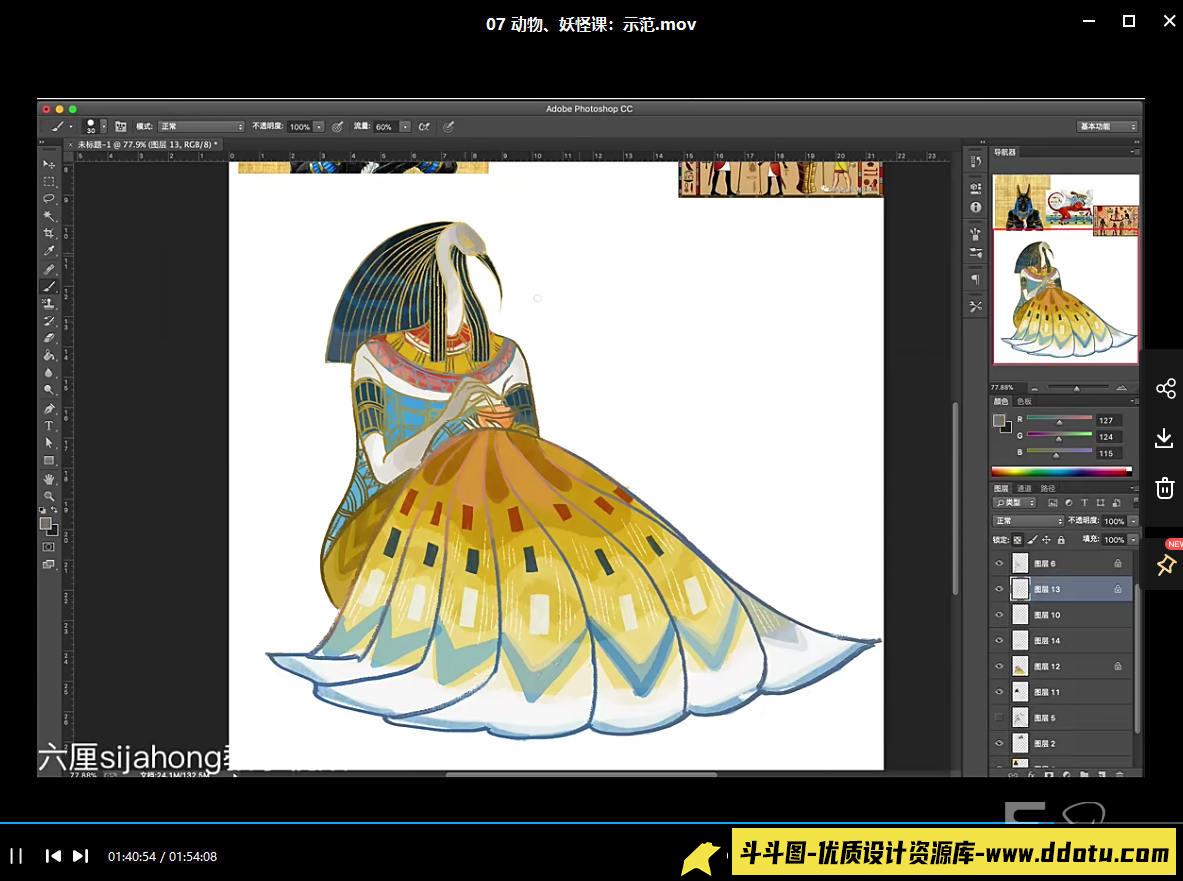
Task: Select the Lasso tool
Action: (x=49, y=199)
